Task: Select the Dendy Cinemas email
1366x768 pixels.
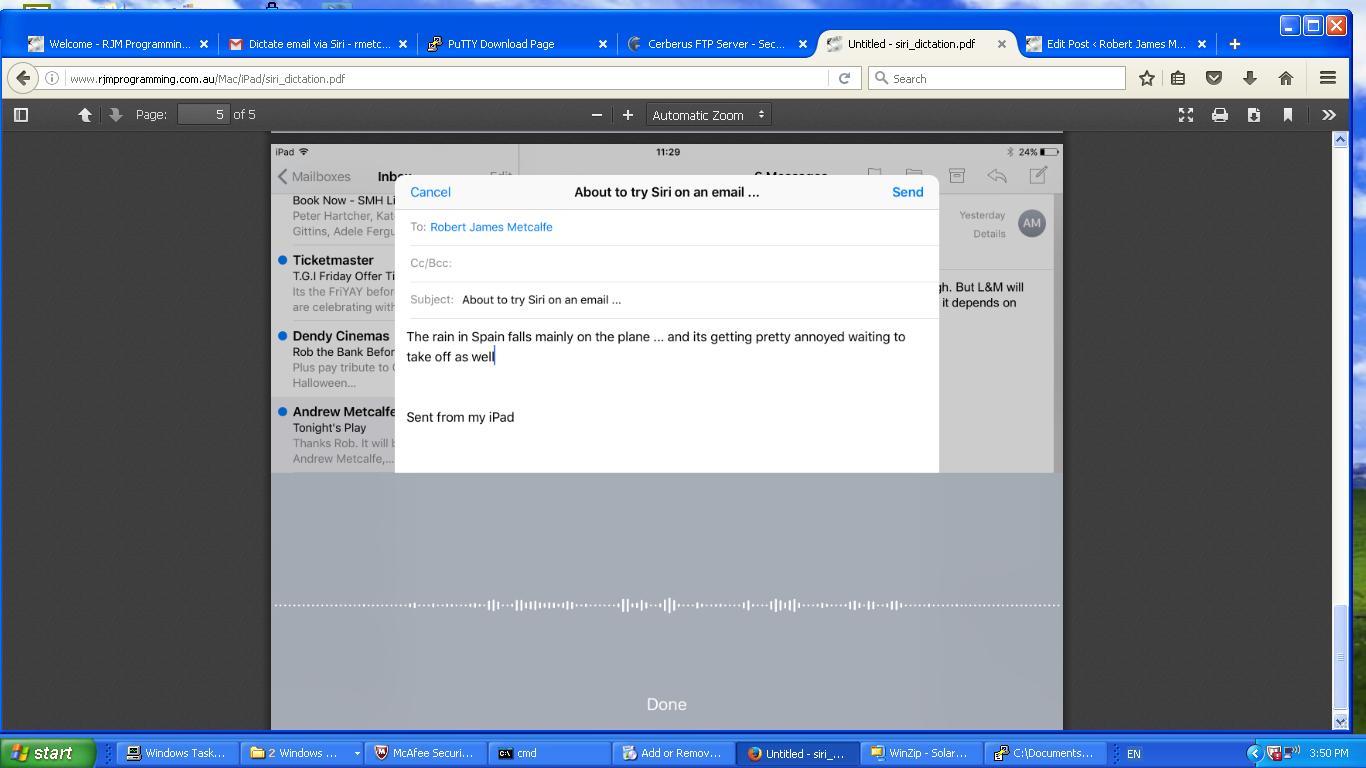Action: pyautogui.click(x=334, y=359)
